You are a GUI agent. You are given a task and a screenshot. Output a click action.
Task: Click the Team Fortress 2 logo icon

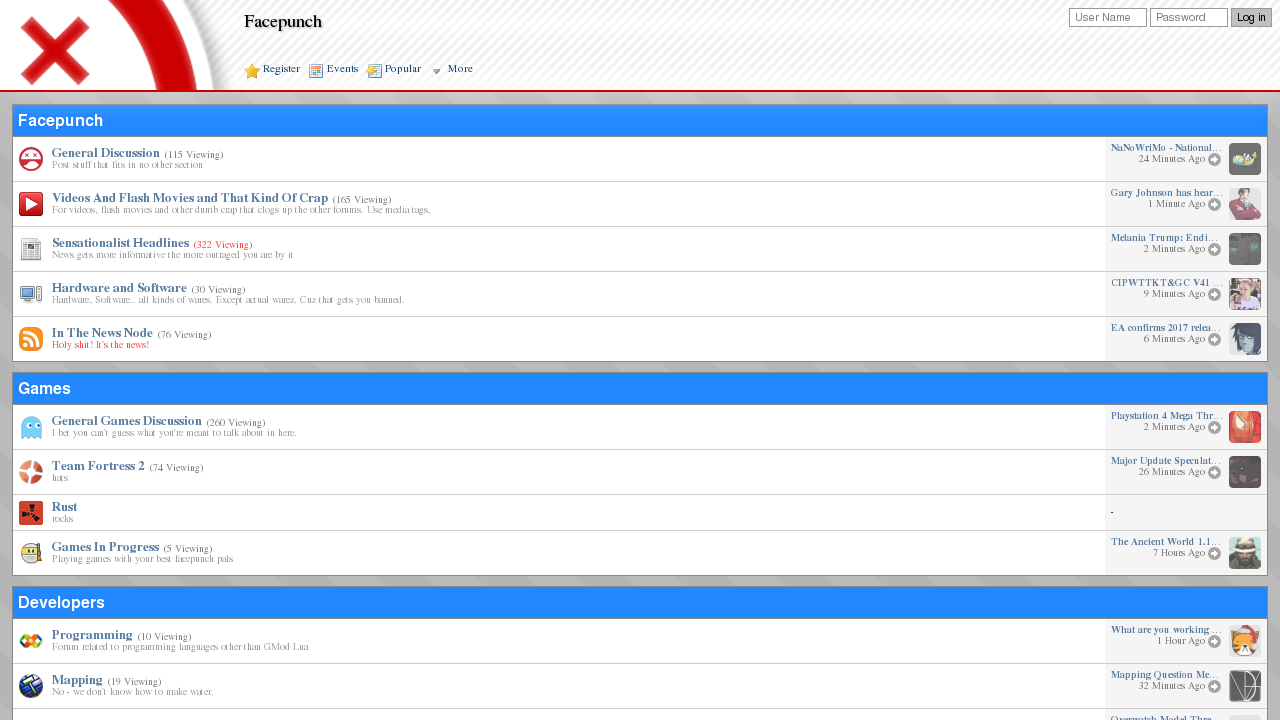[x=31, y=472]
